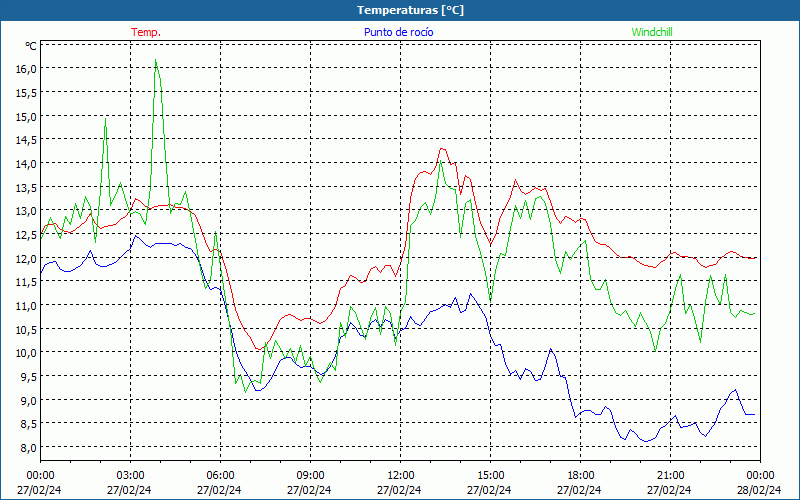Click the 9,5 value on the y-axis
800x500 pixels.
(x=29, y=377)
